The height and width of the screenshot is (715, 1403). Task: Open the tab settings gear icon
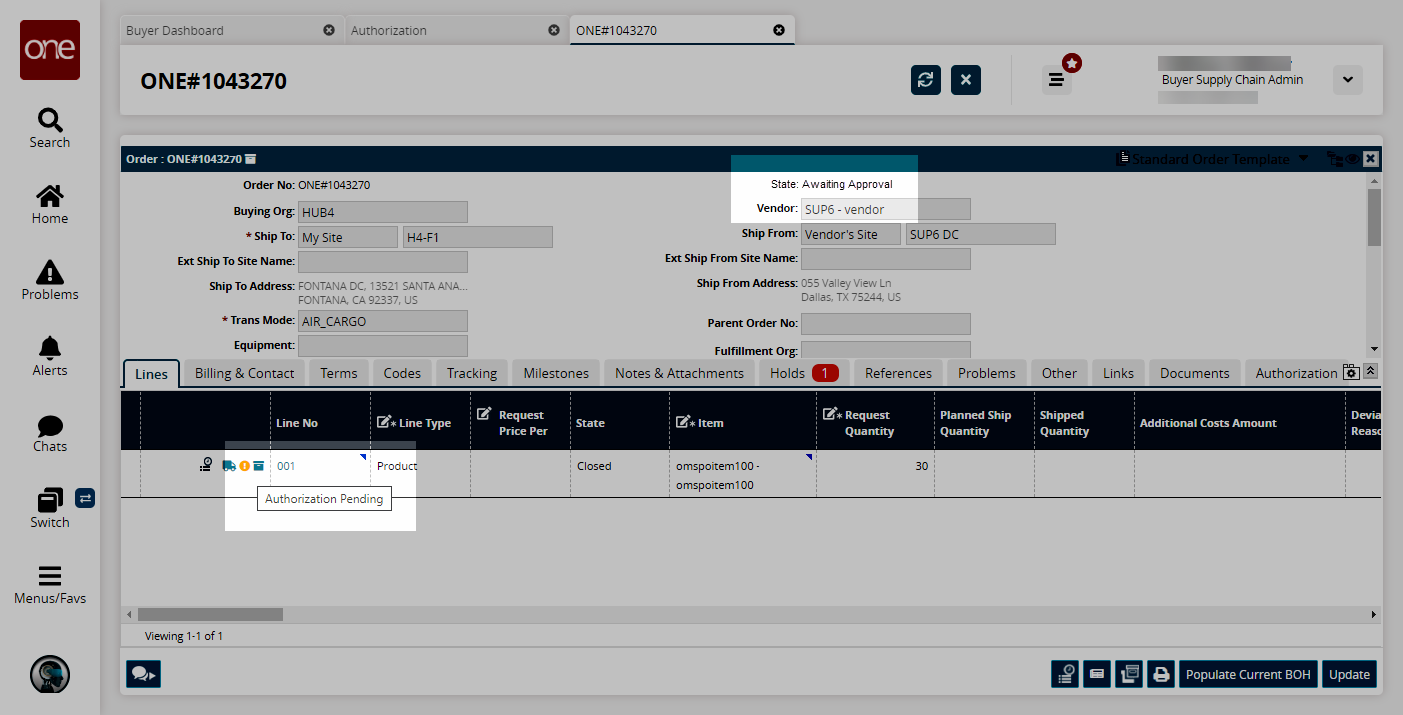[x=1351, y=372]
